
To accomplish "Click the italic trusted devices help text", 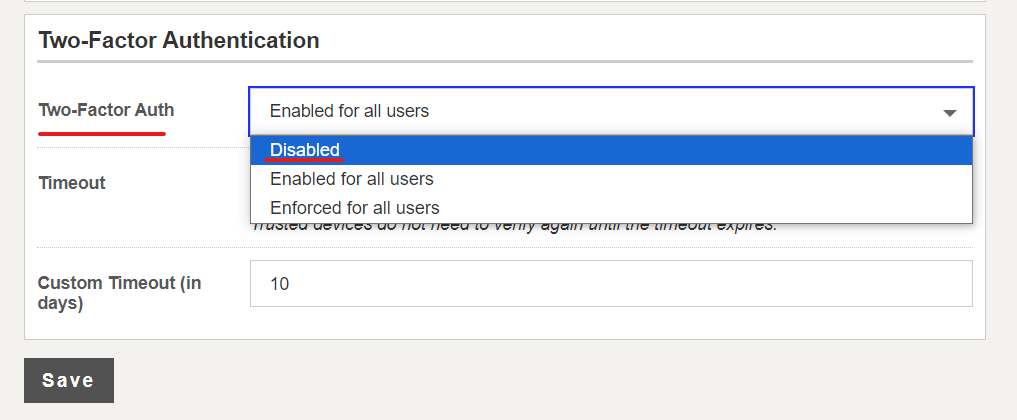I will coord(515,226).
